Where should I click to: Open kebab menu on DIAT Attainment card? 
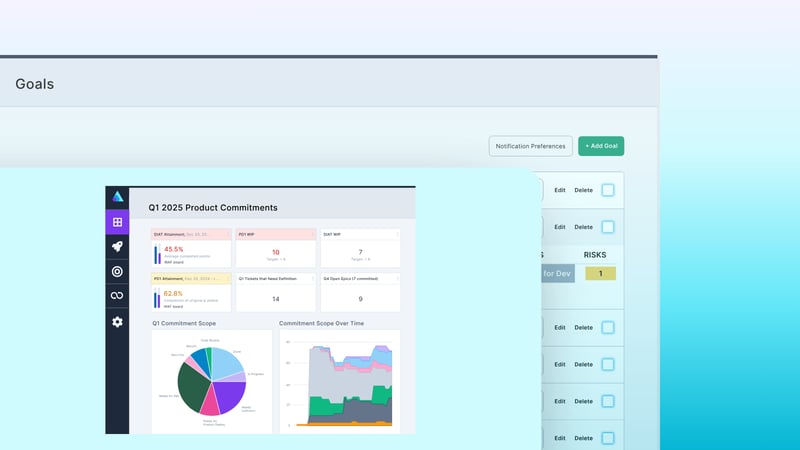[x=226, y=234]
